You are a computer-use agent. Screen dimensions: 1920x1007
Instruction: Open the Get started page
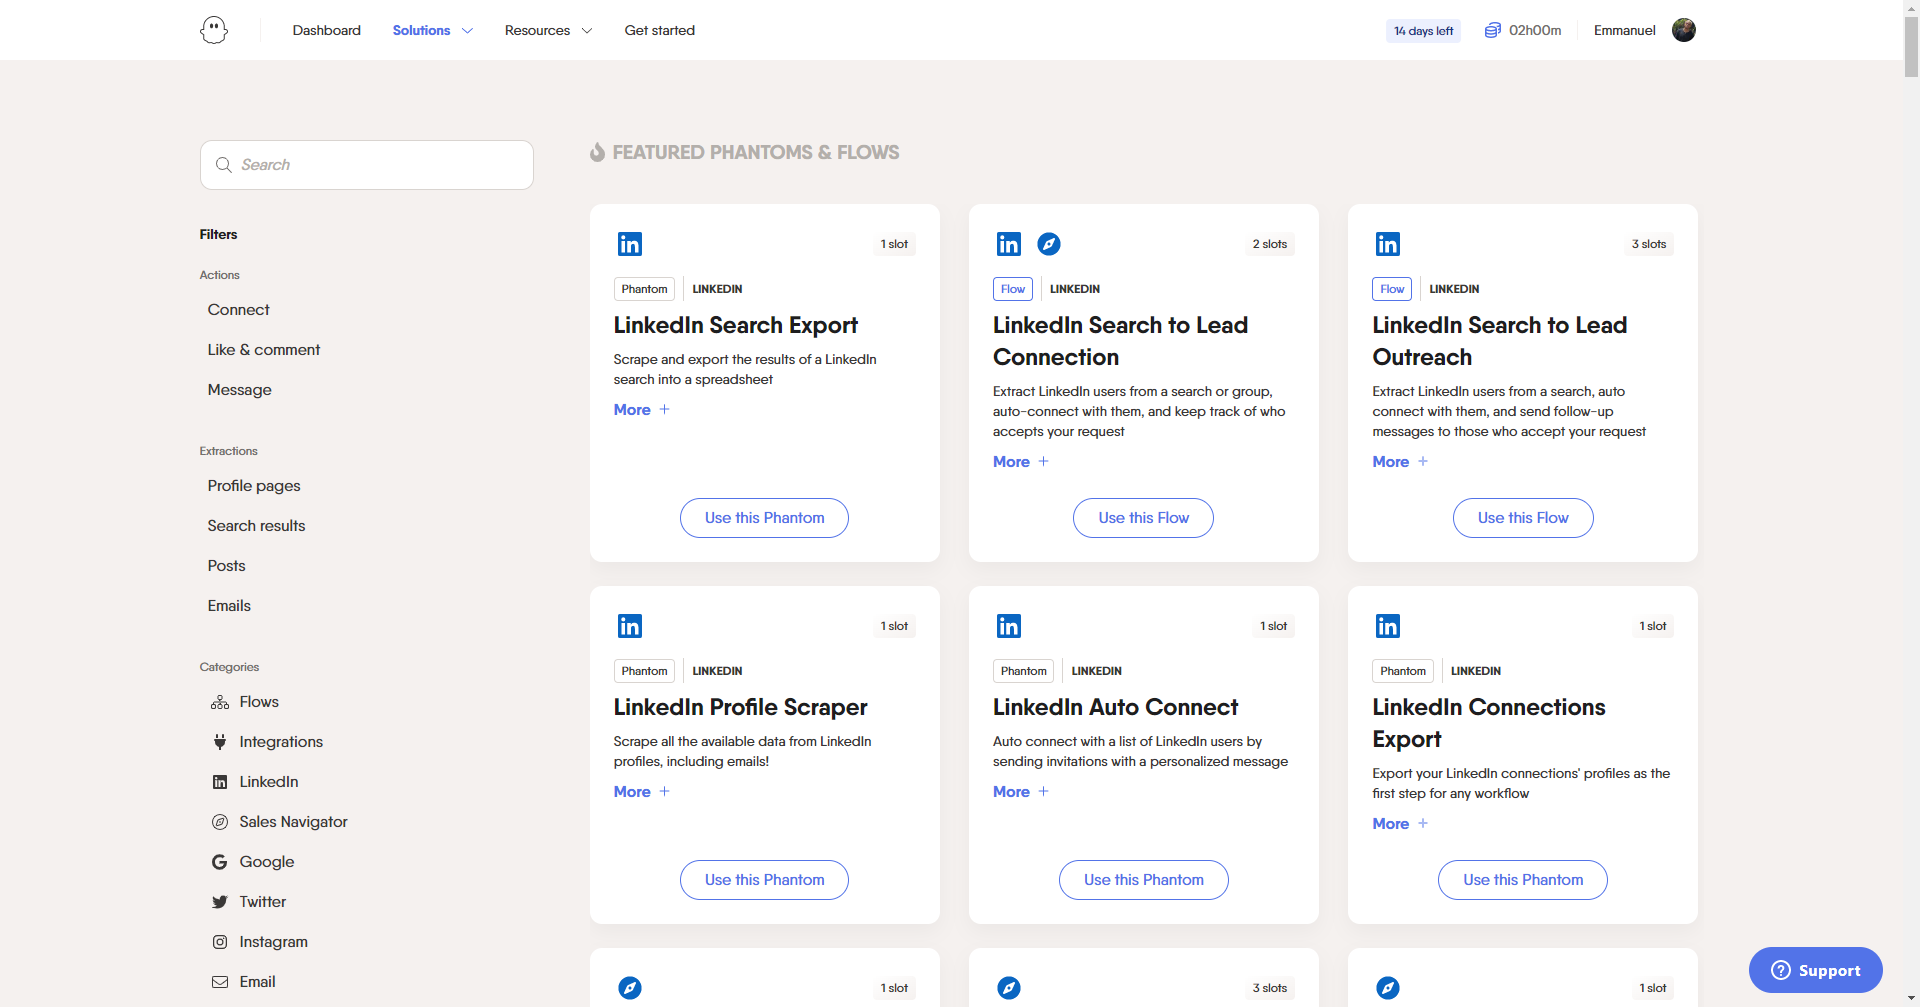click(659, 30)
